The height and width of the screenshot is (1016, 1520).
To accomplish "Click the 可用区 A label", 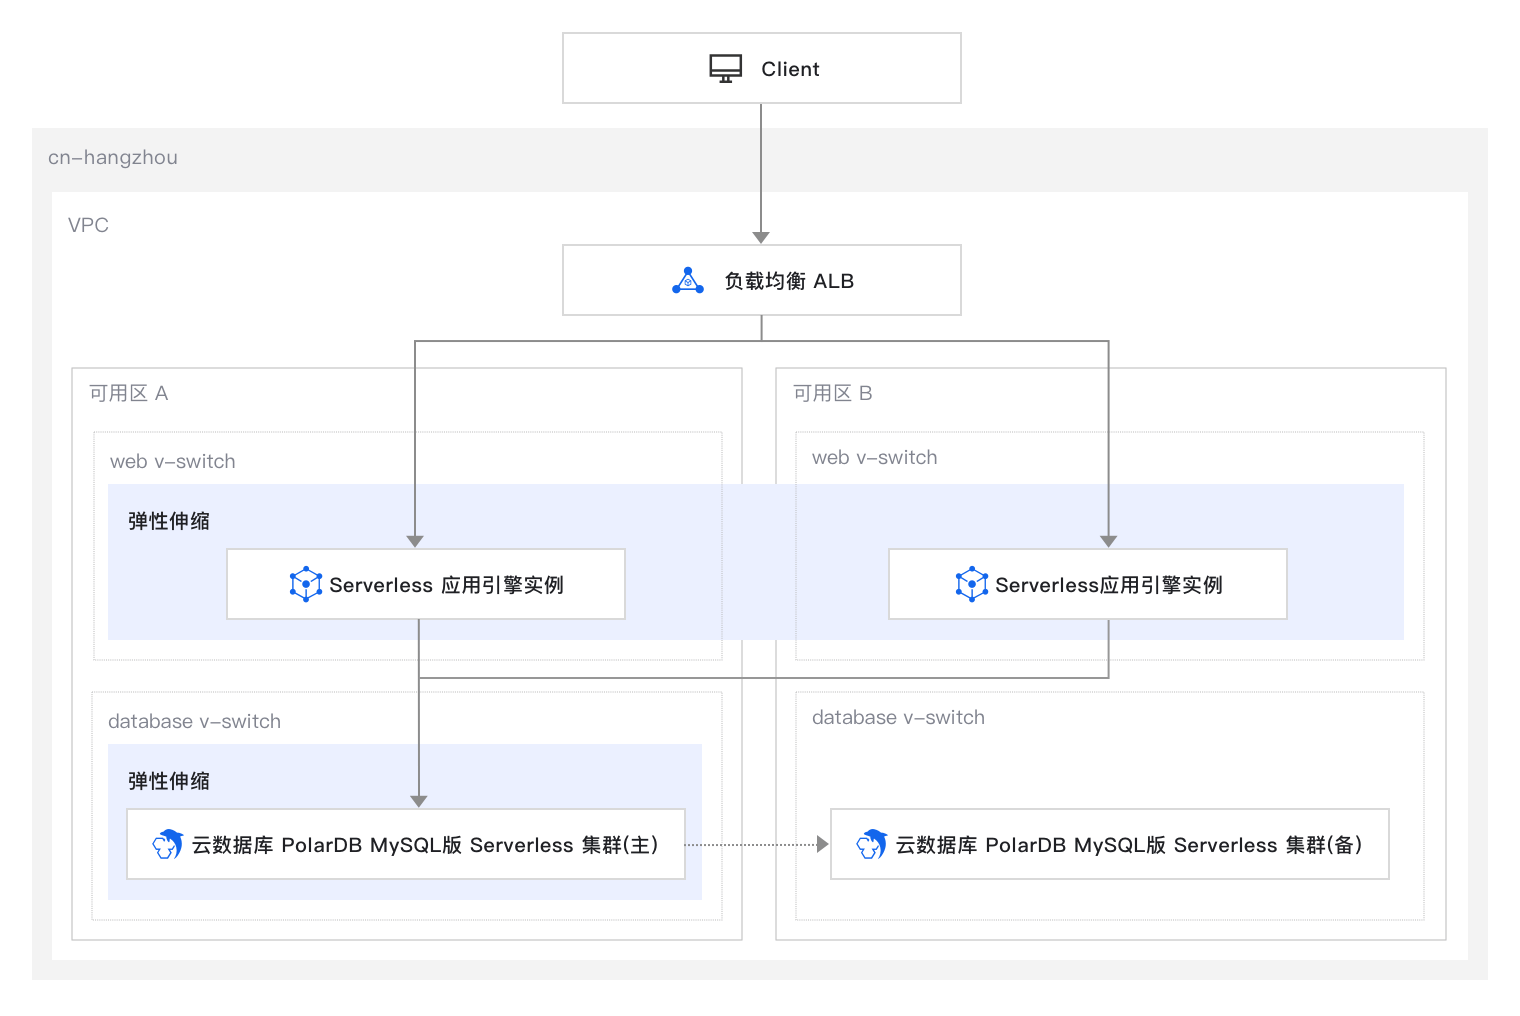I will [129, 393].
